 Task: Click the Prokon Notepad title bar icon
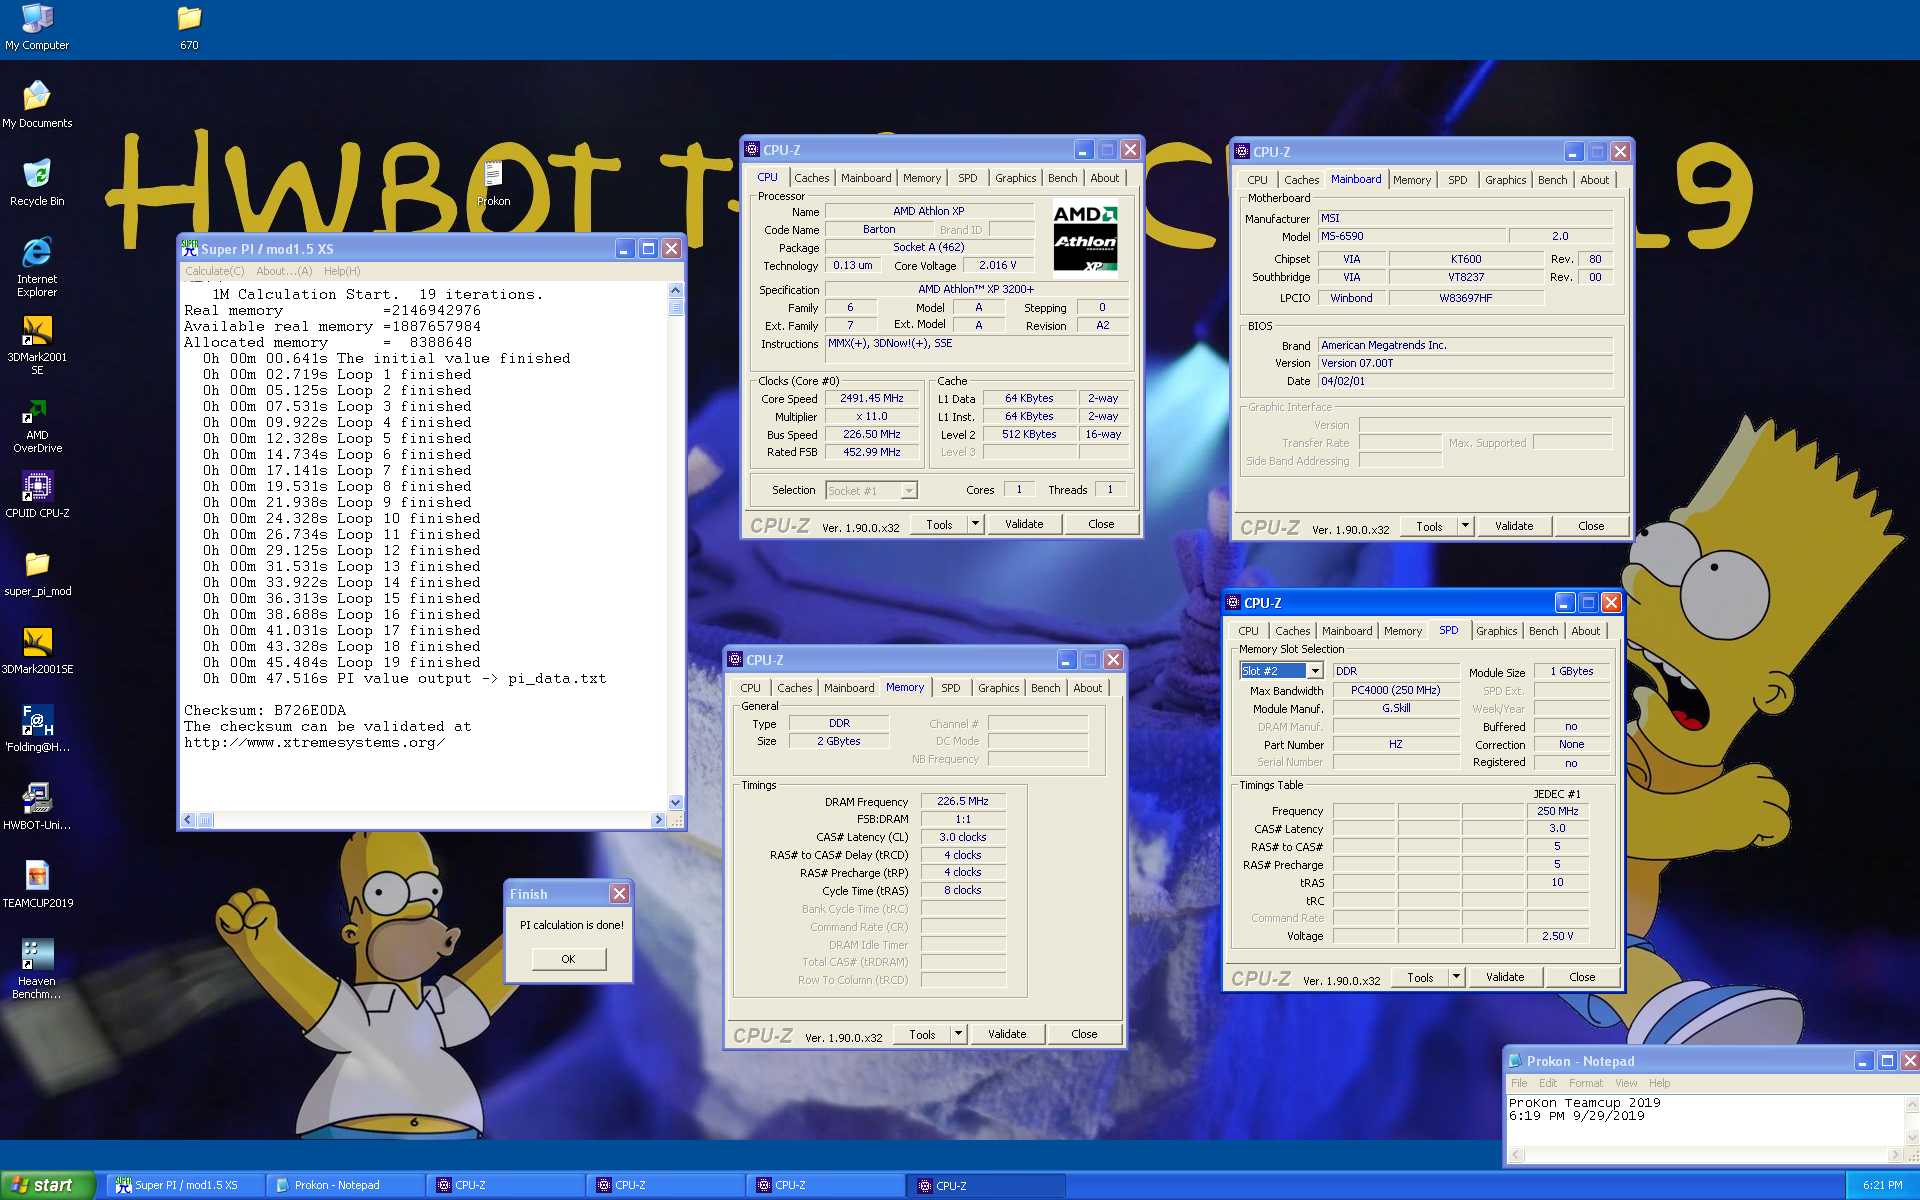pos(1515,1061)
